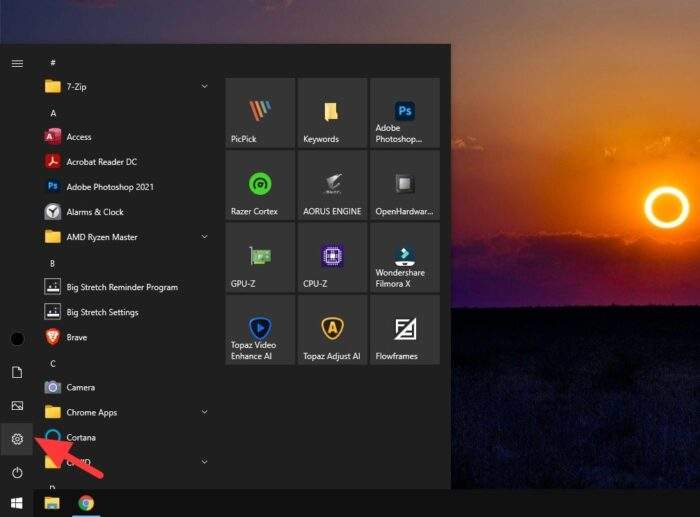Image resolution: width=700 pixels, height=517 pixels.
Task: Open Google Chrome from the taskbar
Action: 86,503
